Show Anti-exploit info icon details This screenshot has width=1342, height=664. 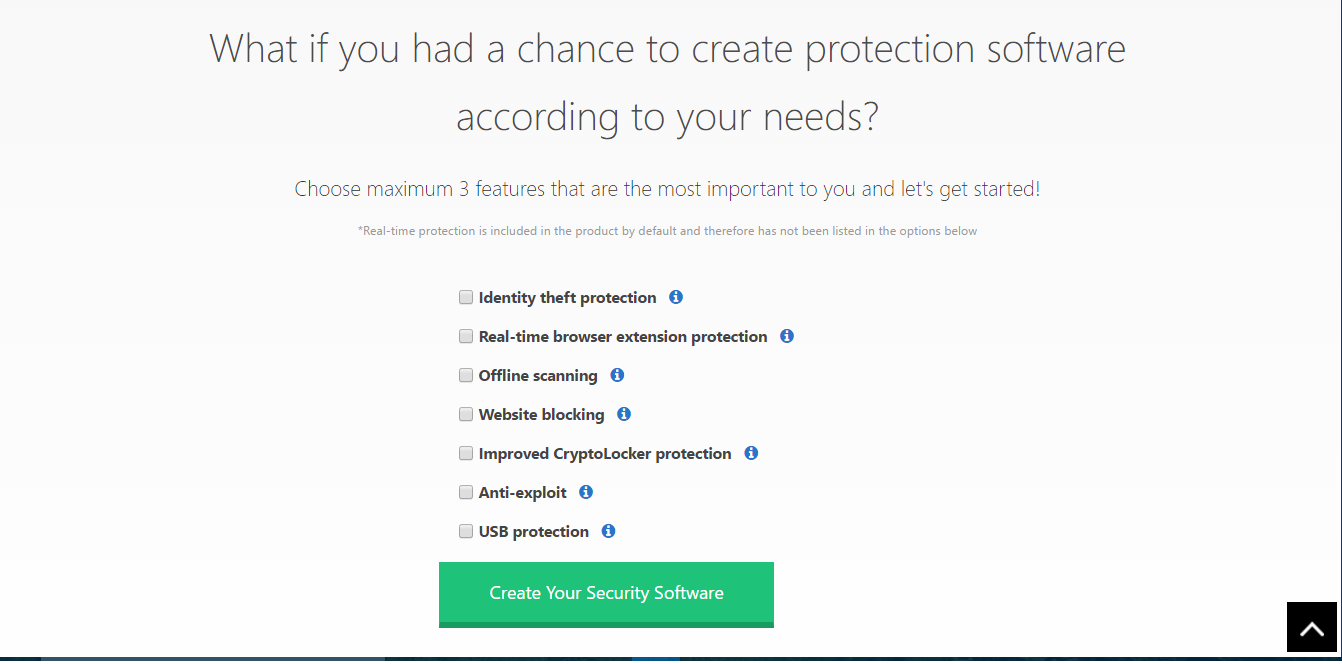coord(586,492)
